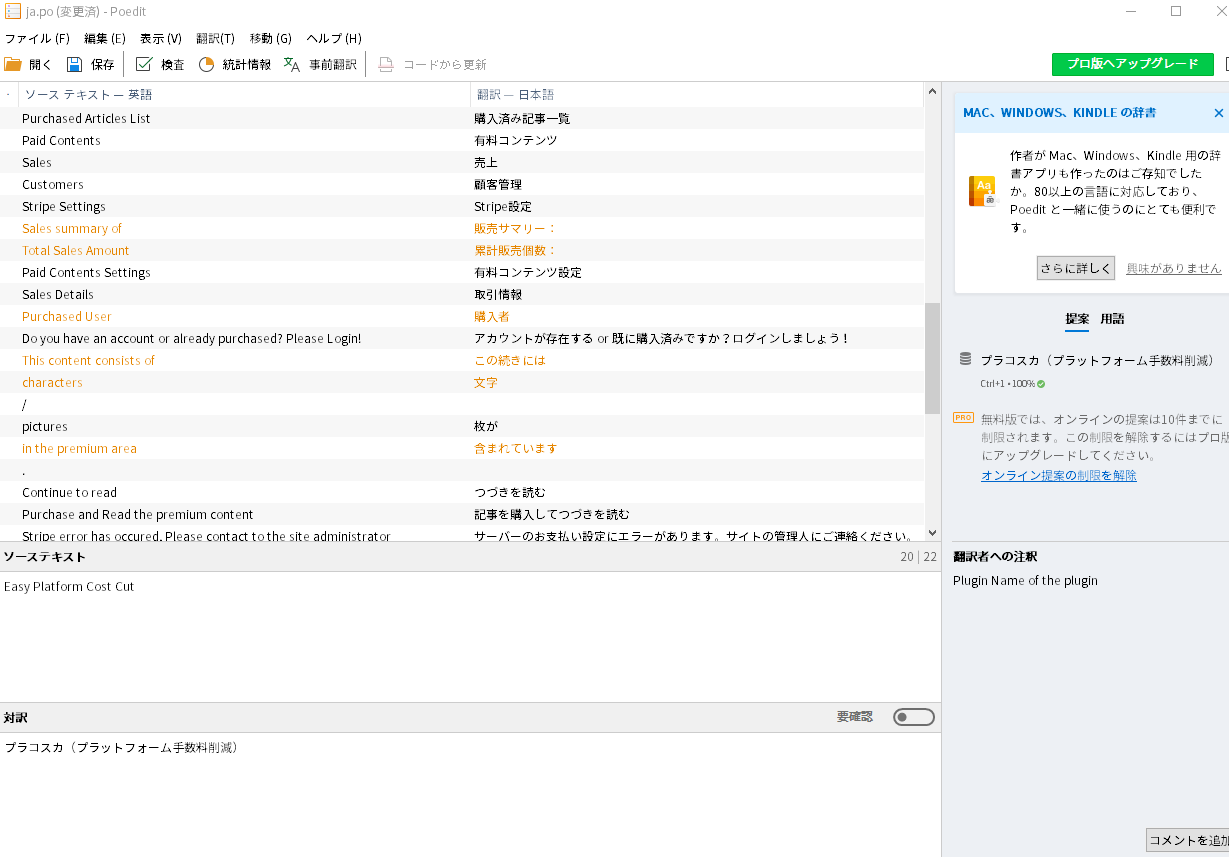The width and height of the screenshot is (1229, 857).
Task: Open the ヘルプ (H) menu
Action: pyautogui.click(x=334, y=38)
